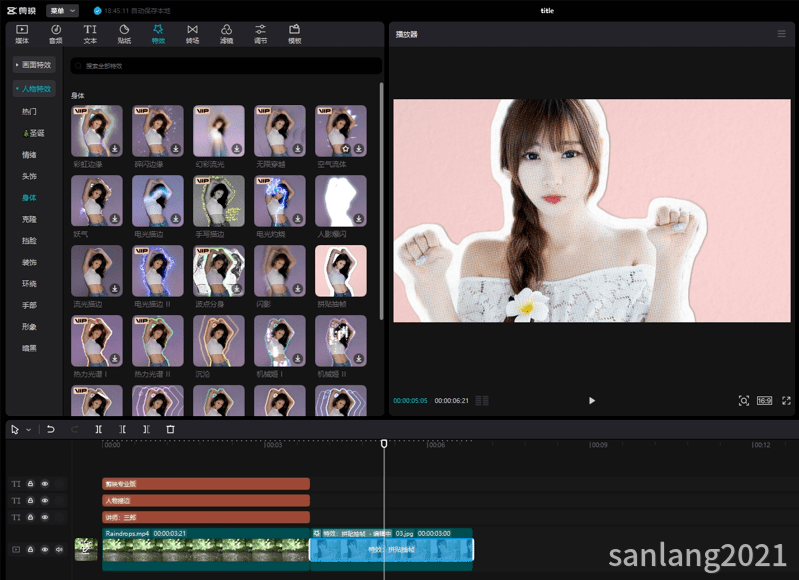Open the 热门 effects subcategory
The image size is (799, 580).
point(29,112)
